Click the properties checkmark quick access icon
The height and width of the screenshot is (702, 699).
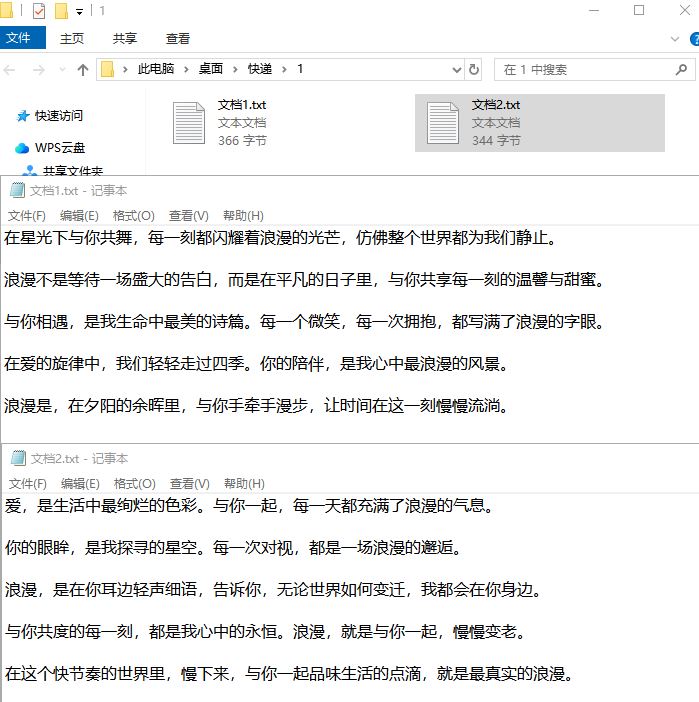[x=39, y=11]
